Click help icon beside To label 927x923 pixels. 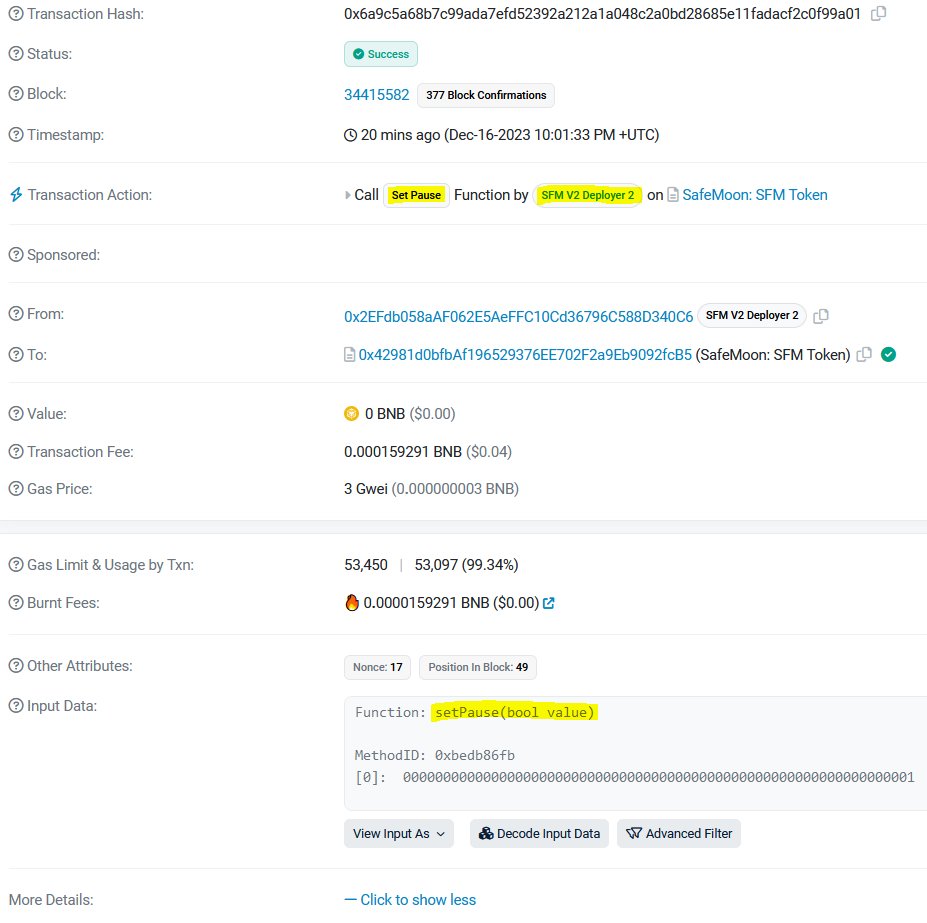click(16, 355)
